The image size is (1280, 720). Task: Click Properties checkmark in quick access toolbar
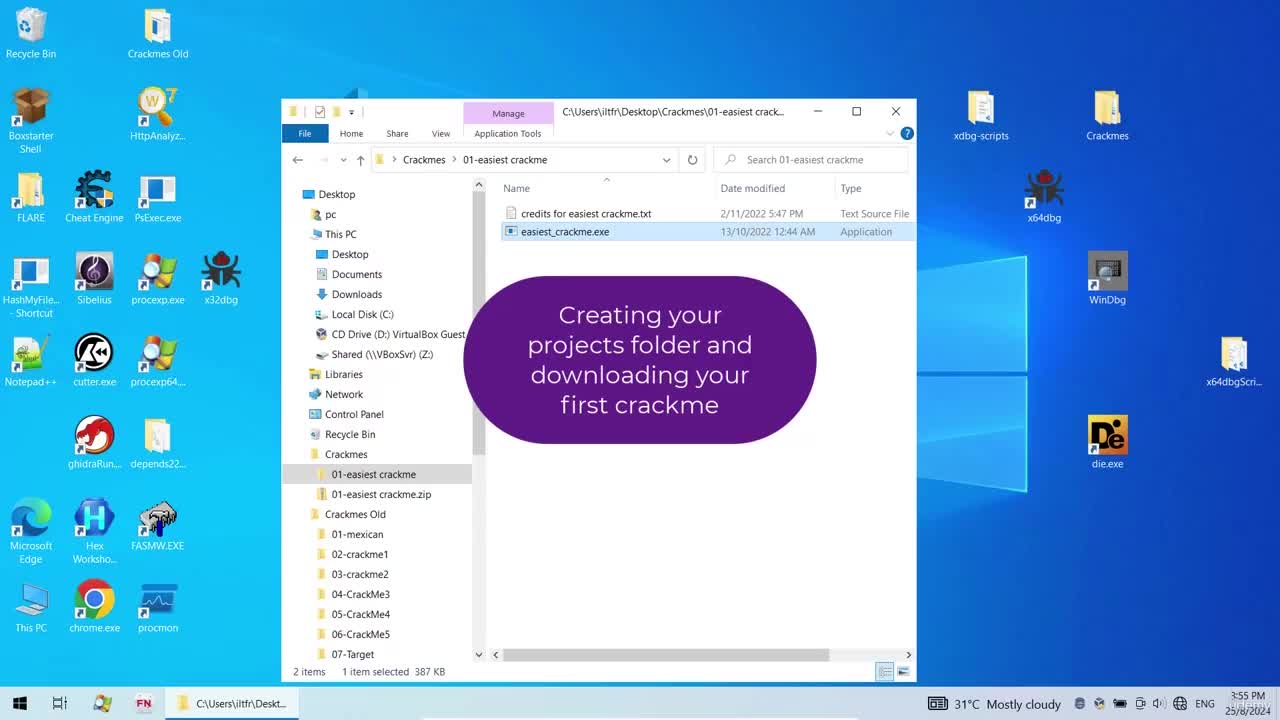point(320,112)
